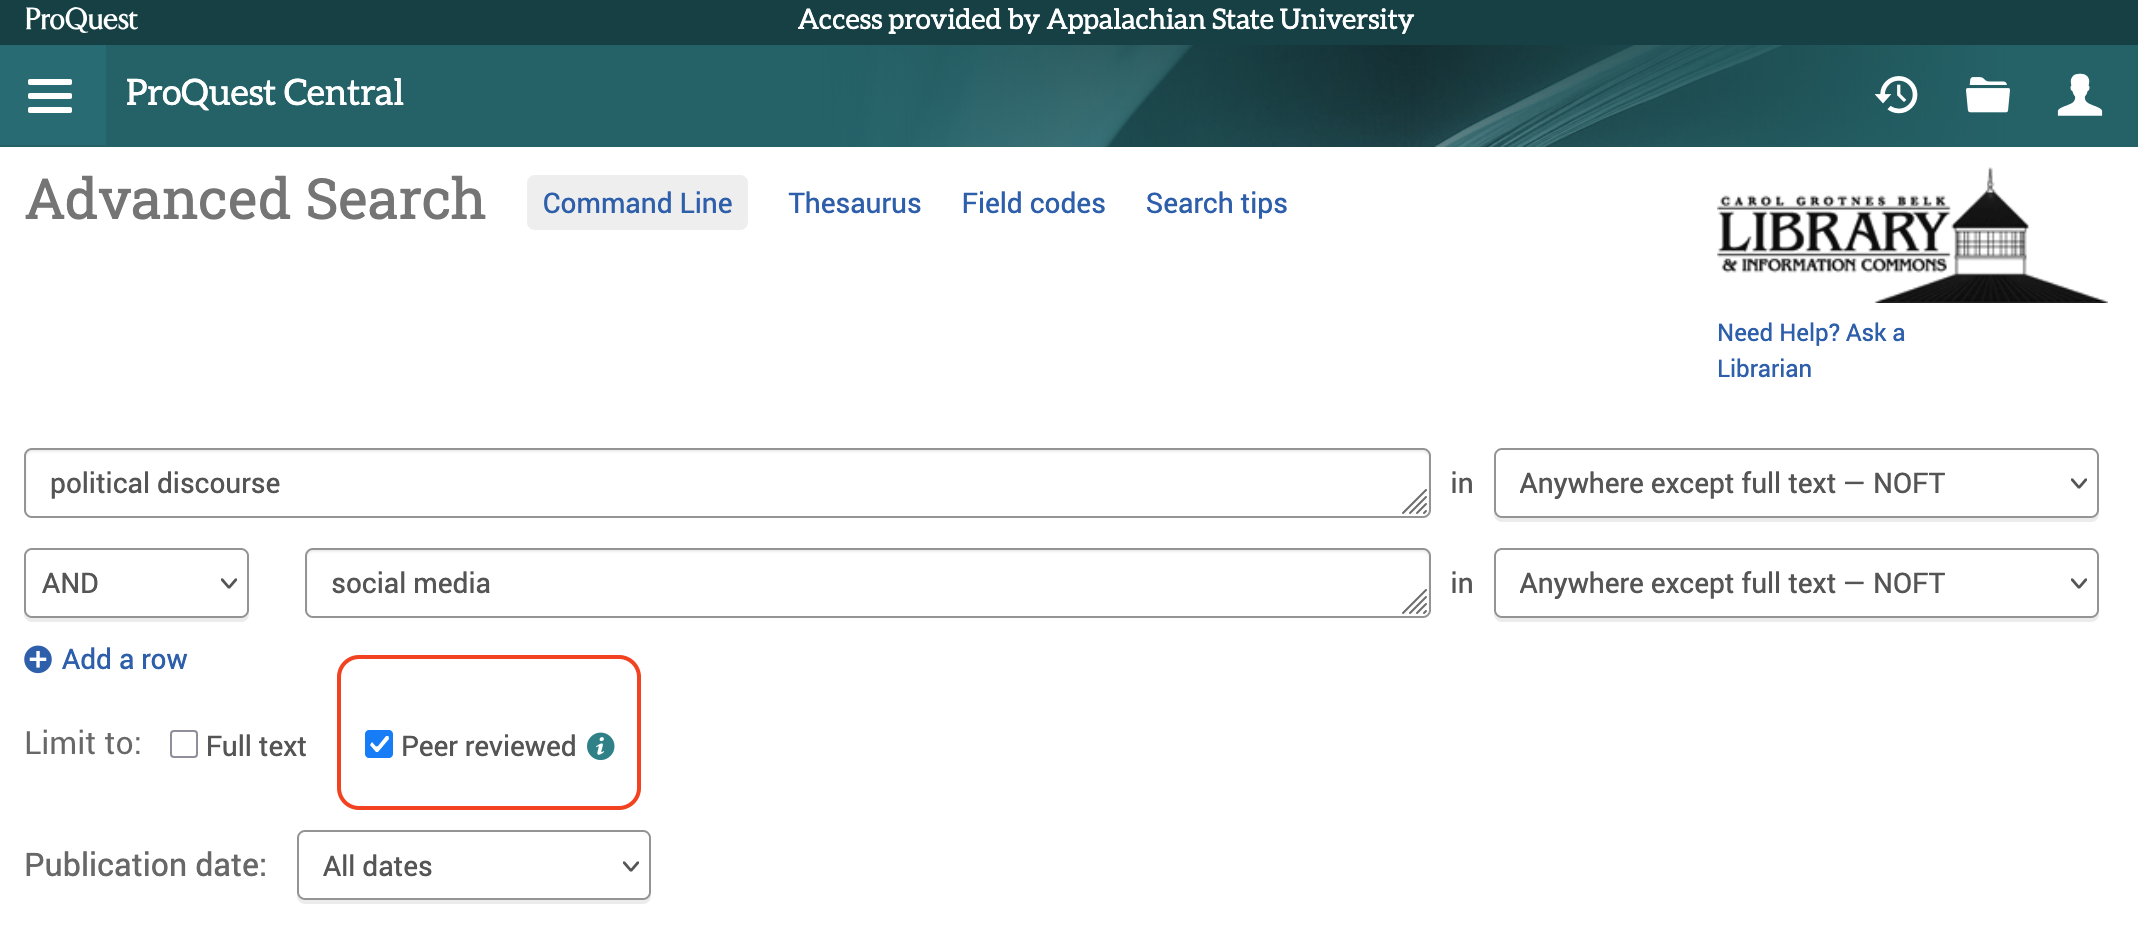The height and width of the screenshot is (928, 2138).
Task: Click the resize handle of social media box
Action: (x=1415, y=602)
